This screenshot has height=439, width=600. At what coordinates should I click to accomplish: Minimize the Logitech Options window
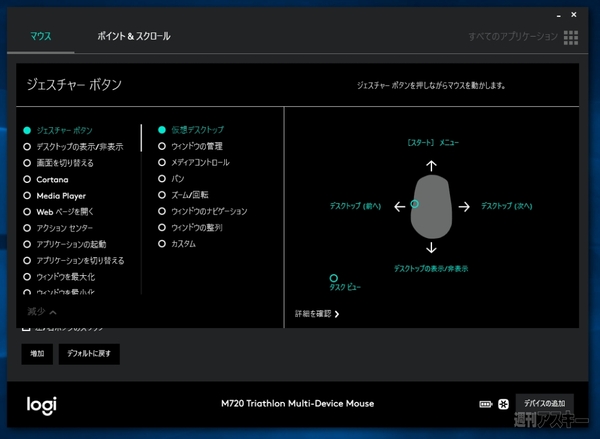click(x=559, y=15)
